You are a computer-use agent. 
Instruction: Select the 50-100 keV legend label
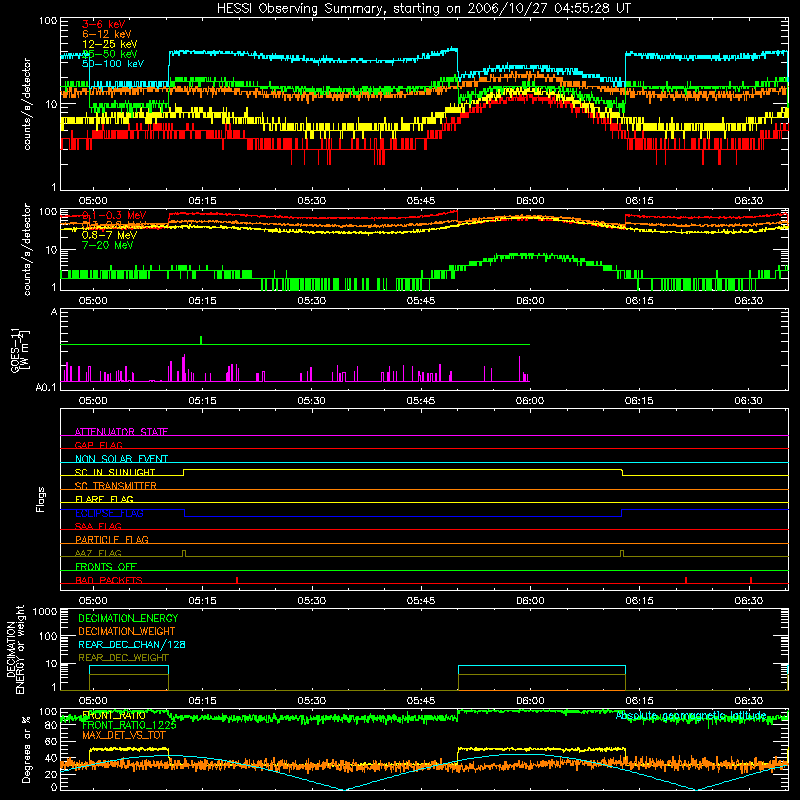113,64
